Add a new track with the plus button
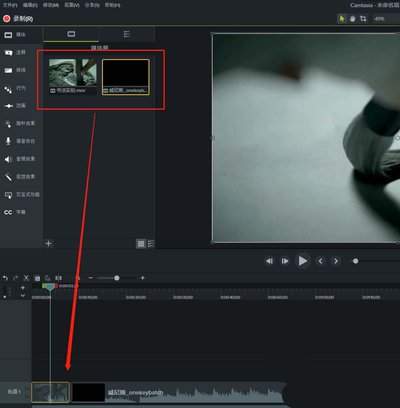This screenshot has width=400, height=408. pyautogui.click(x=23, y=288)
